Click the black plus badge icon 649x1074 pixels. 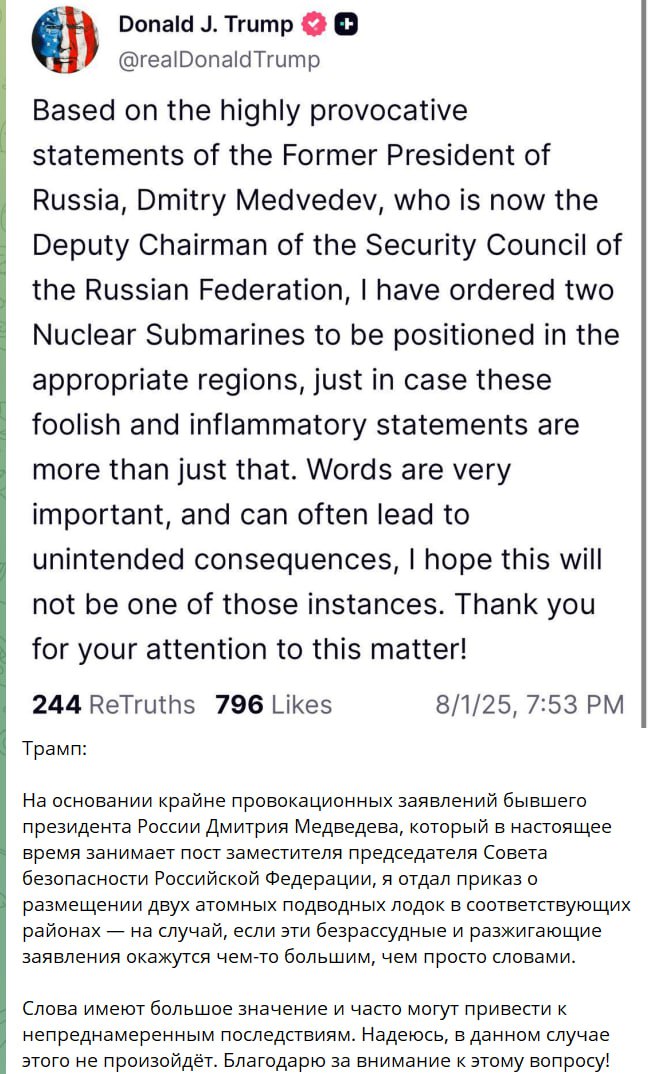(346, 25)
